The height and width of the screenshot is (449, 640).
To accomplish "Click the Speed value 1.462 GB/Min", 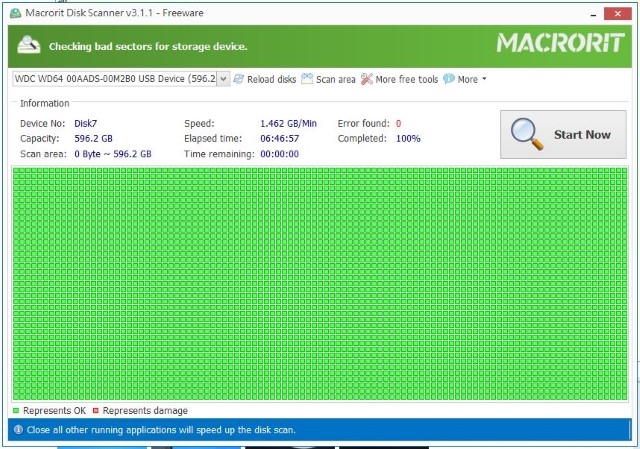I will pyautogui.click(x=289, y=123).
